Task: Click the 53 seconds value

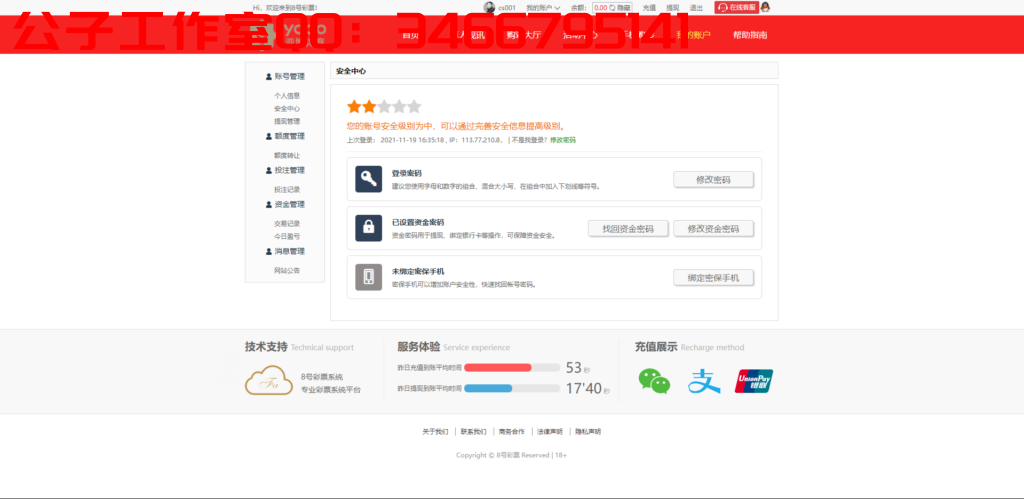Action: tap(573, 368)
